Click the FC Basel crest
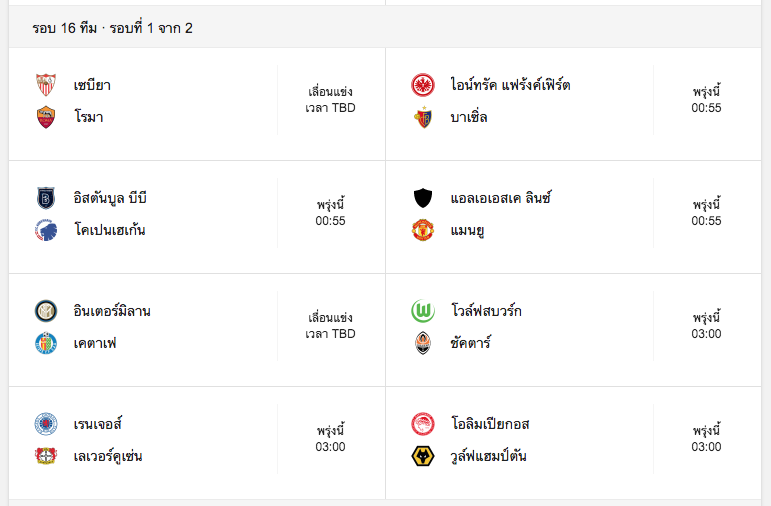 [x=423, y=117]
